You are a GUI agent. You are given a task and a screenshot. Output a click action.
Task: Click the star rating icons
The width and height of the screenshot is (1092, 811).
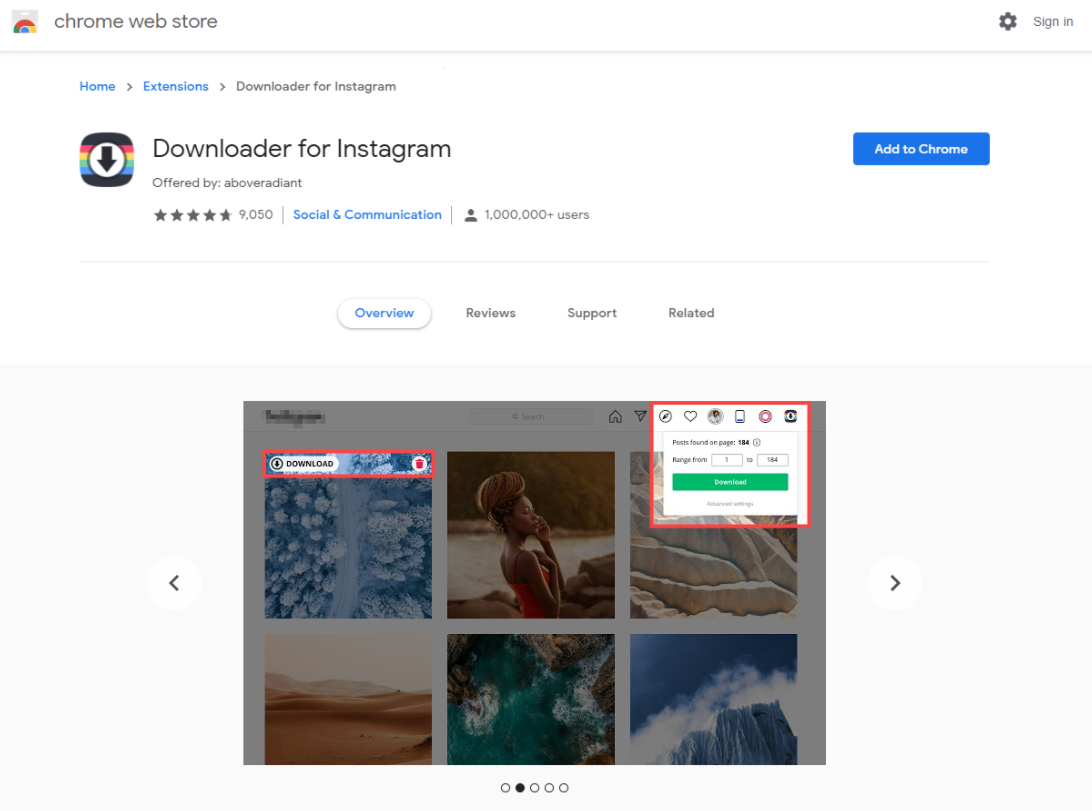[x=193, y=215]
